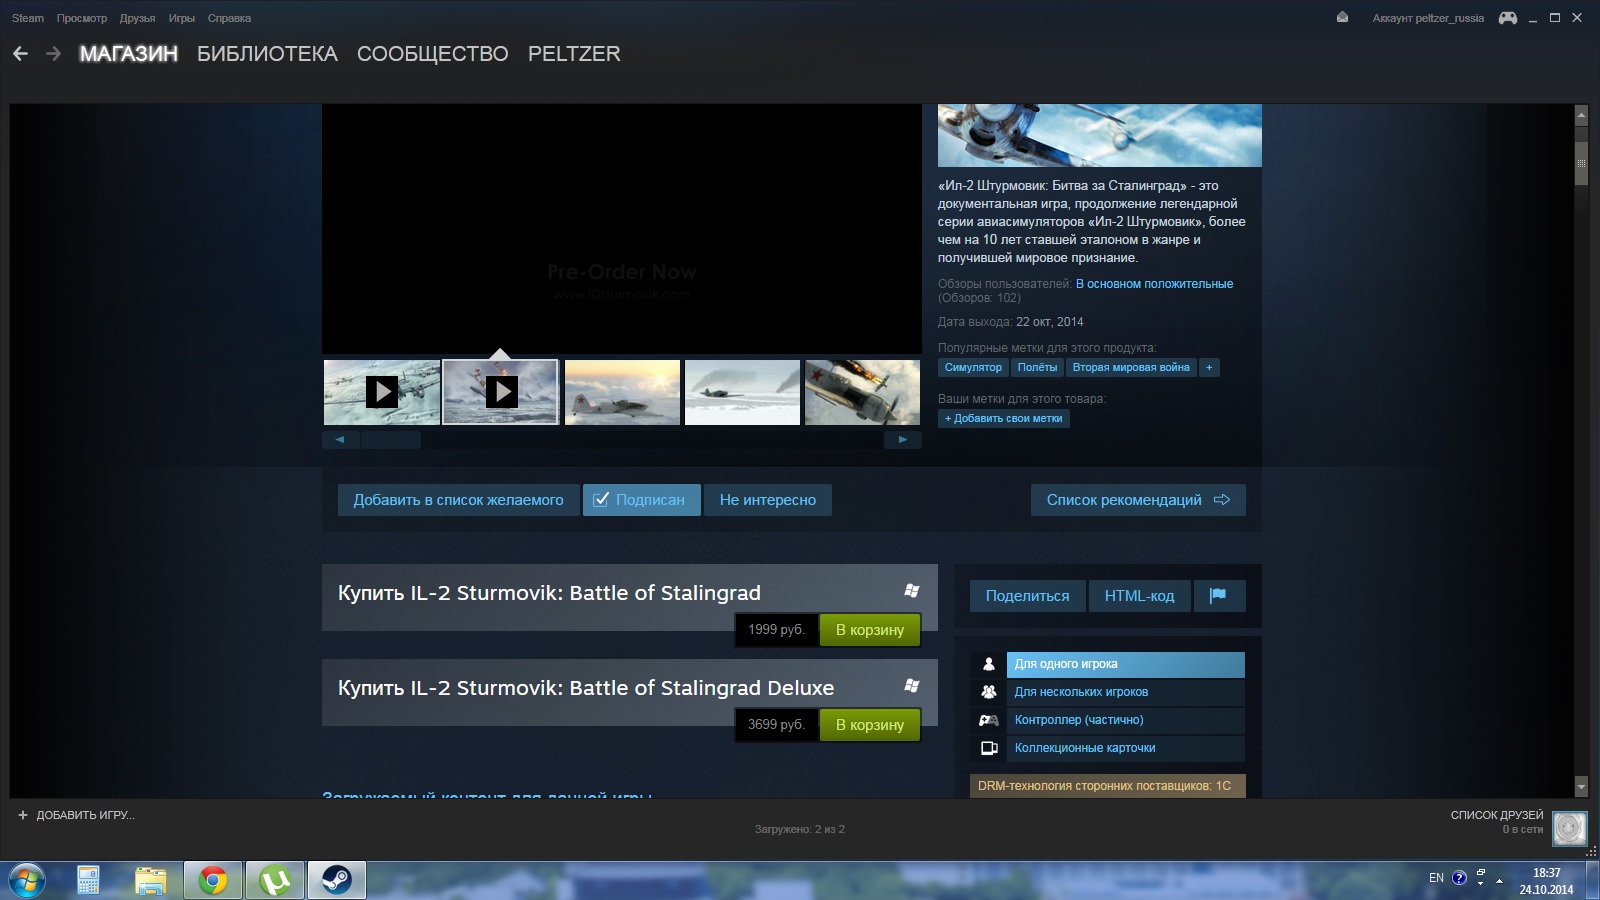Click the forward navigation arrow
Viewport: 1600px width, 900px height.
tap(54, 54)
